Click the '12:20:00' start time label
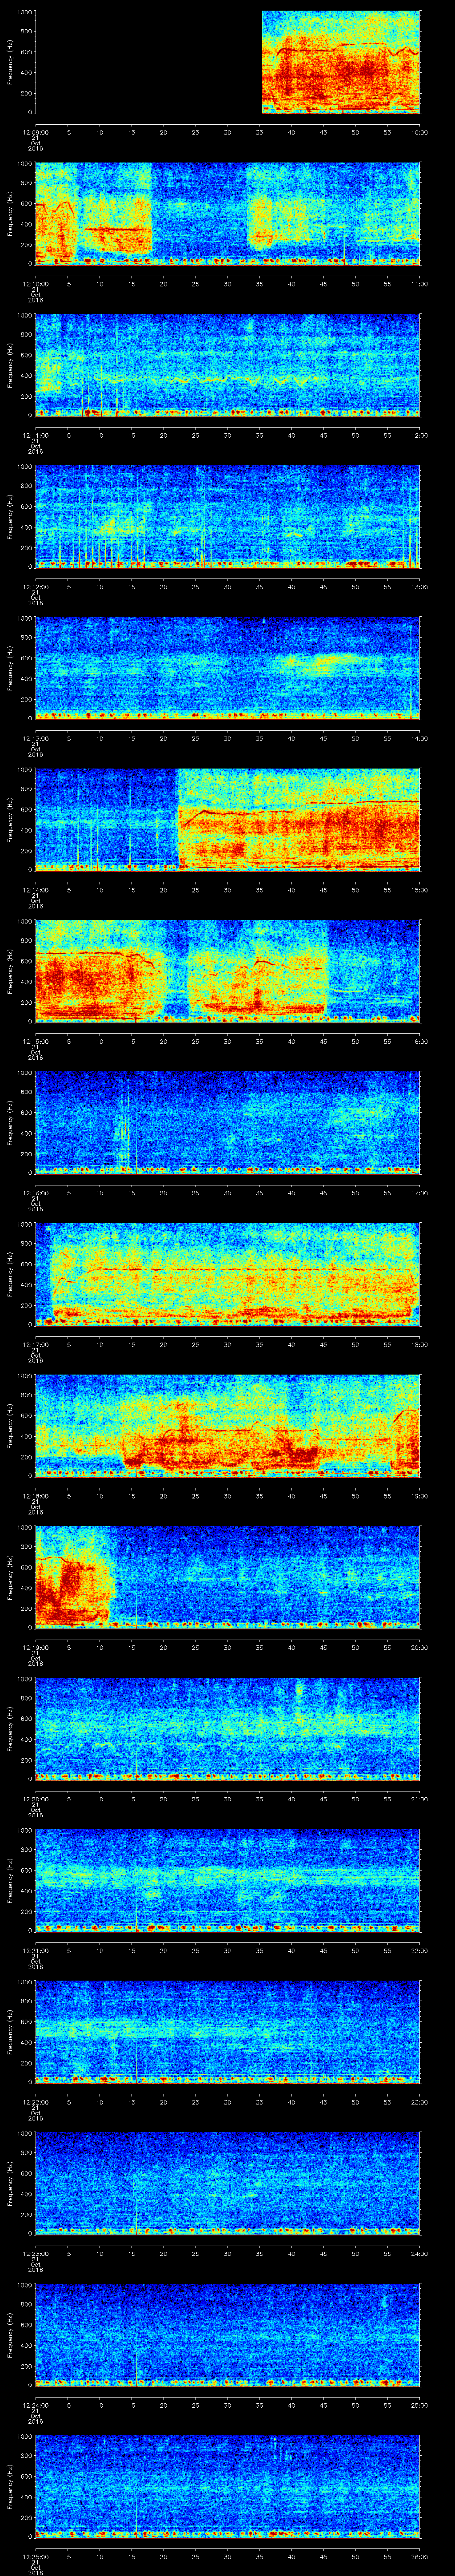Viewport: 455px width, 2576px height. [x=36, y=1799]
